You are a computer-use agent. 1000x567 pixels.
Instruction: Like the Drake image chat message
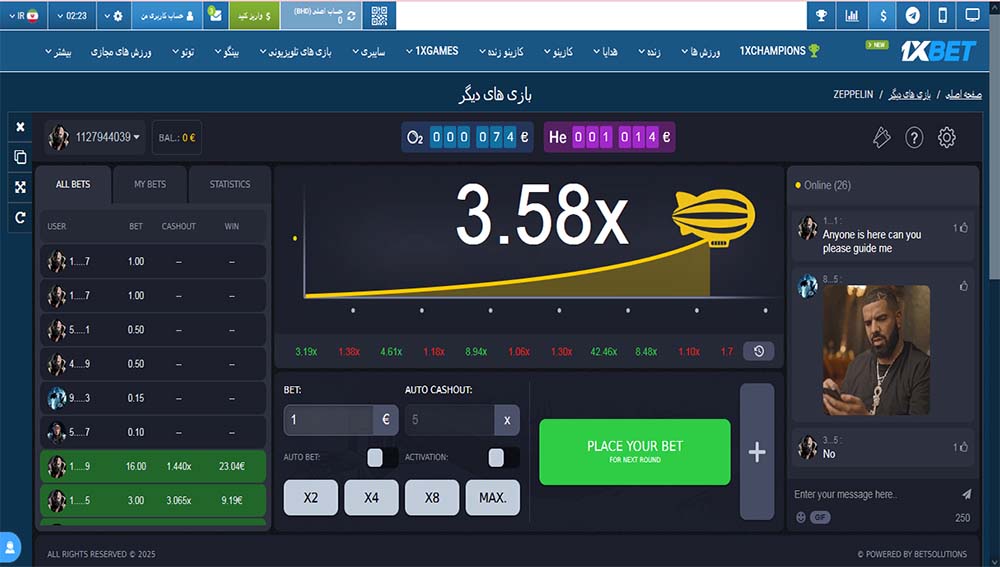pyautogui.click(x=964, y=286)
